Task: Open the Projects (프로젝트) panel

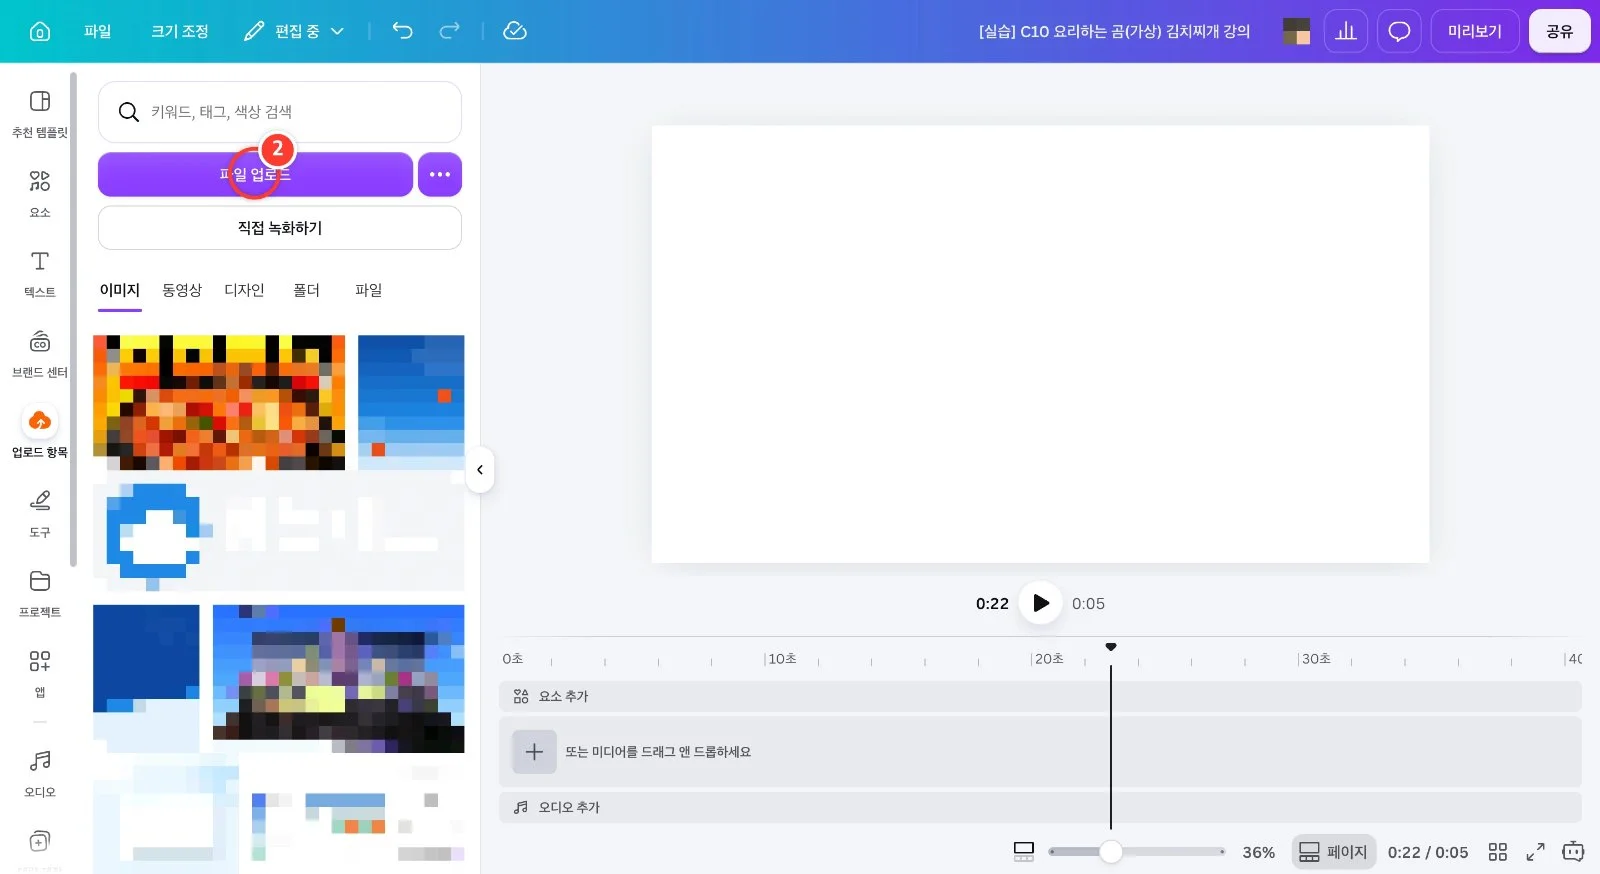Action: click(40, 594)
